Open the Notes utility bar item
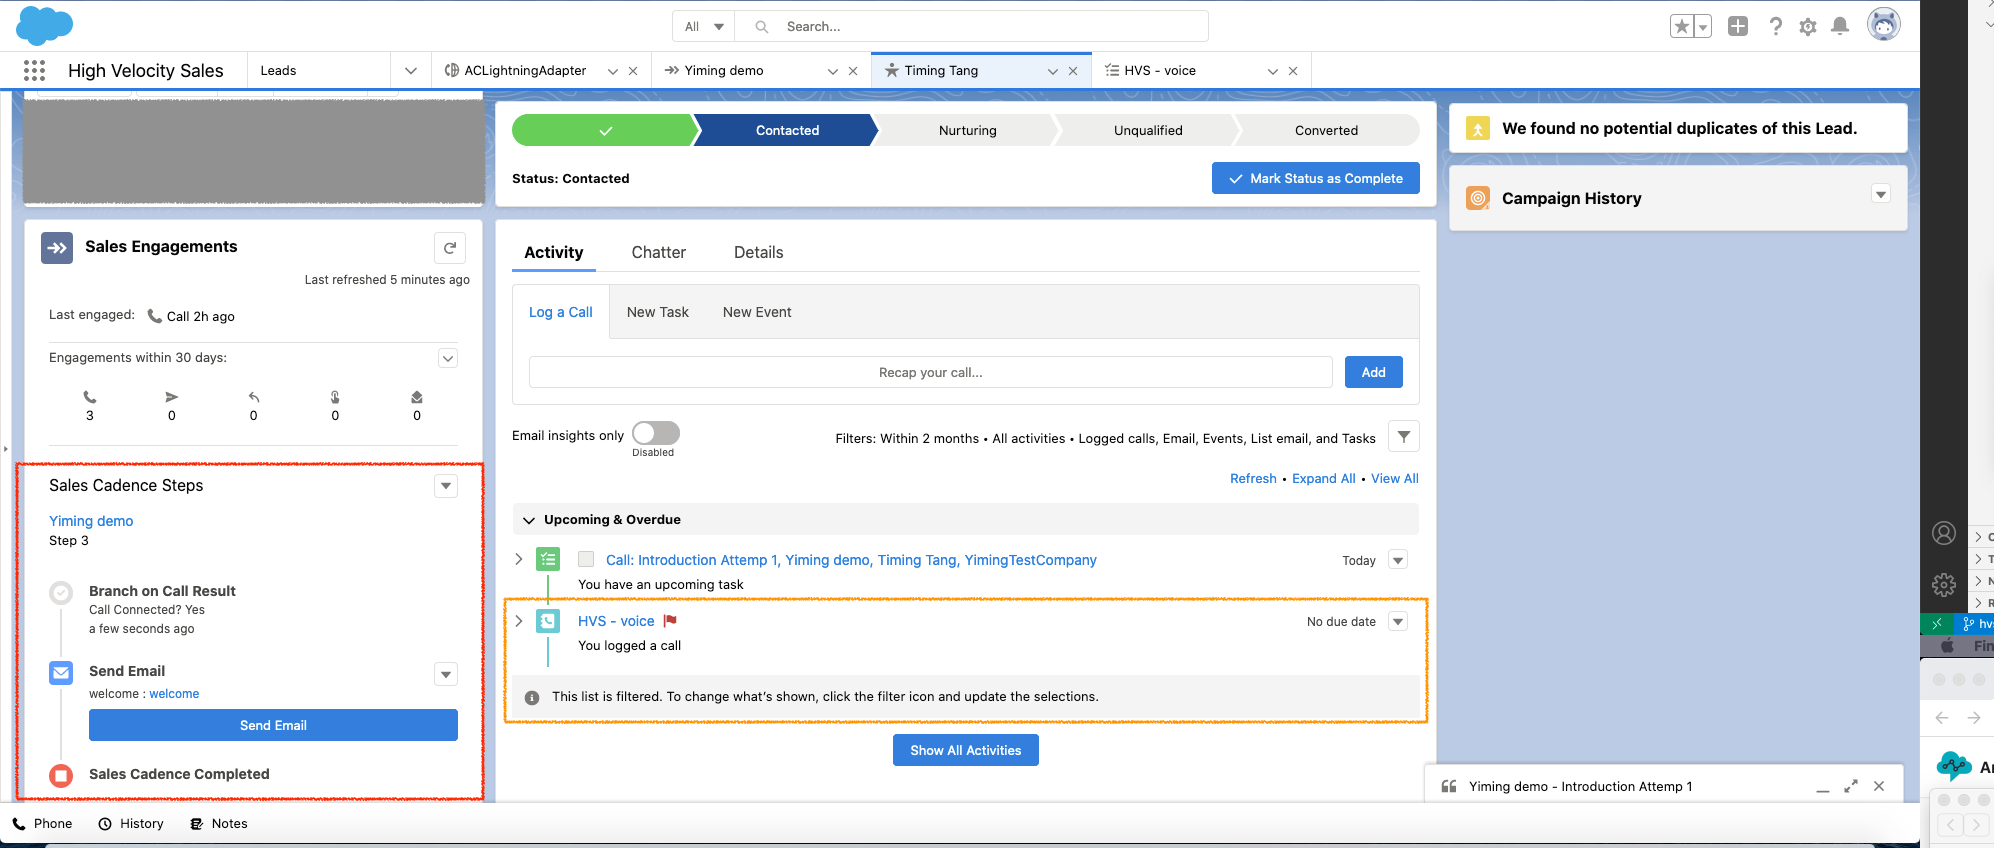Screen dimensions: 1994x848 [x=219, y=823]
